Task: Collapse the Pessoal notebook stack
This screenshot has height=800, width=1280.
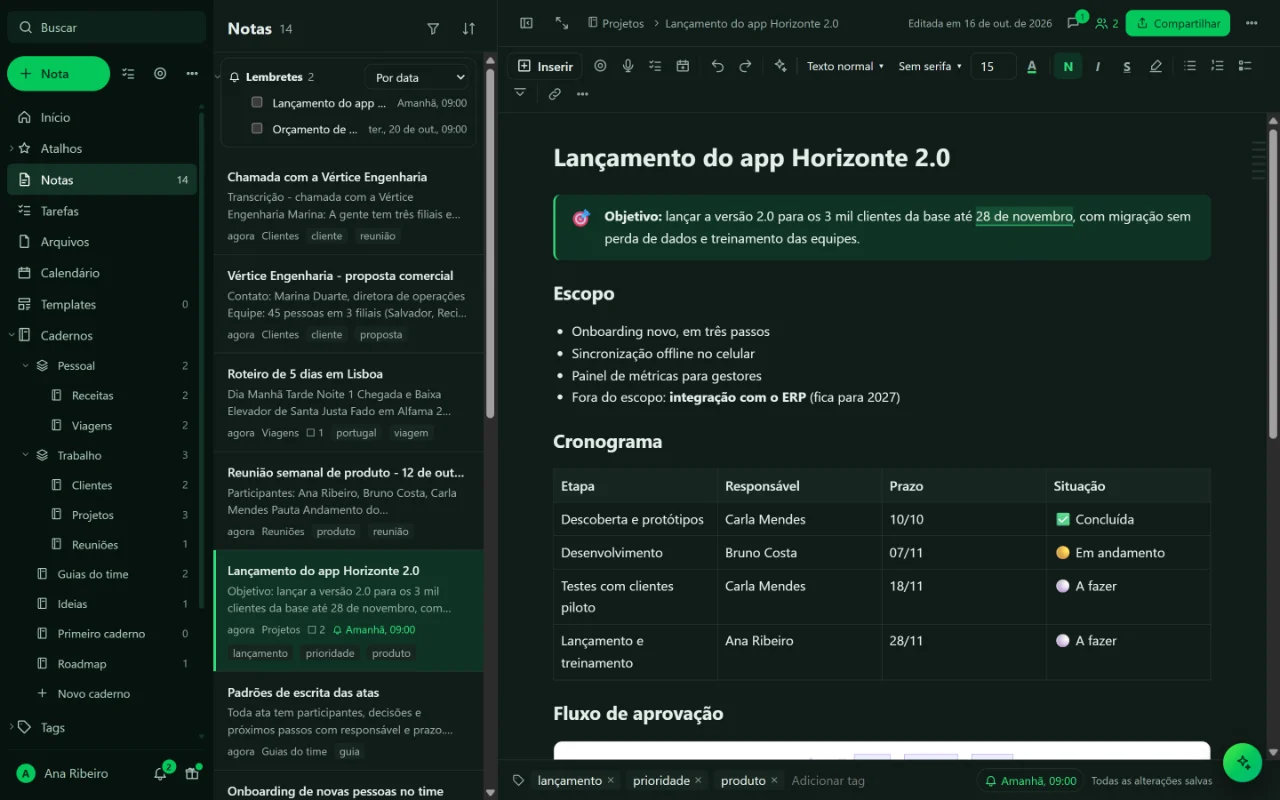Action: pos(26,366)
